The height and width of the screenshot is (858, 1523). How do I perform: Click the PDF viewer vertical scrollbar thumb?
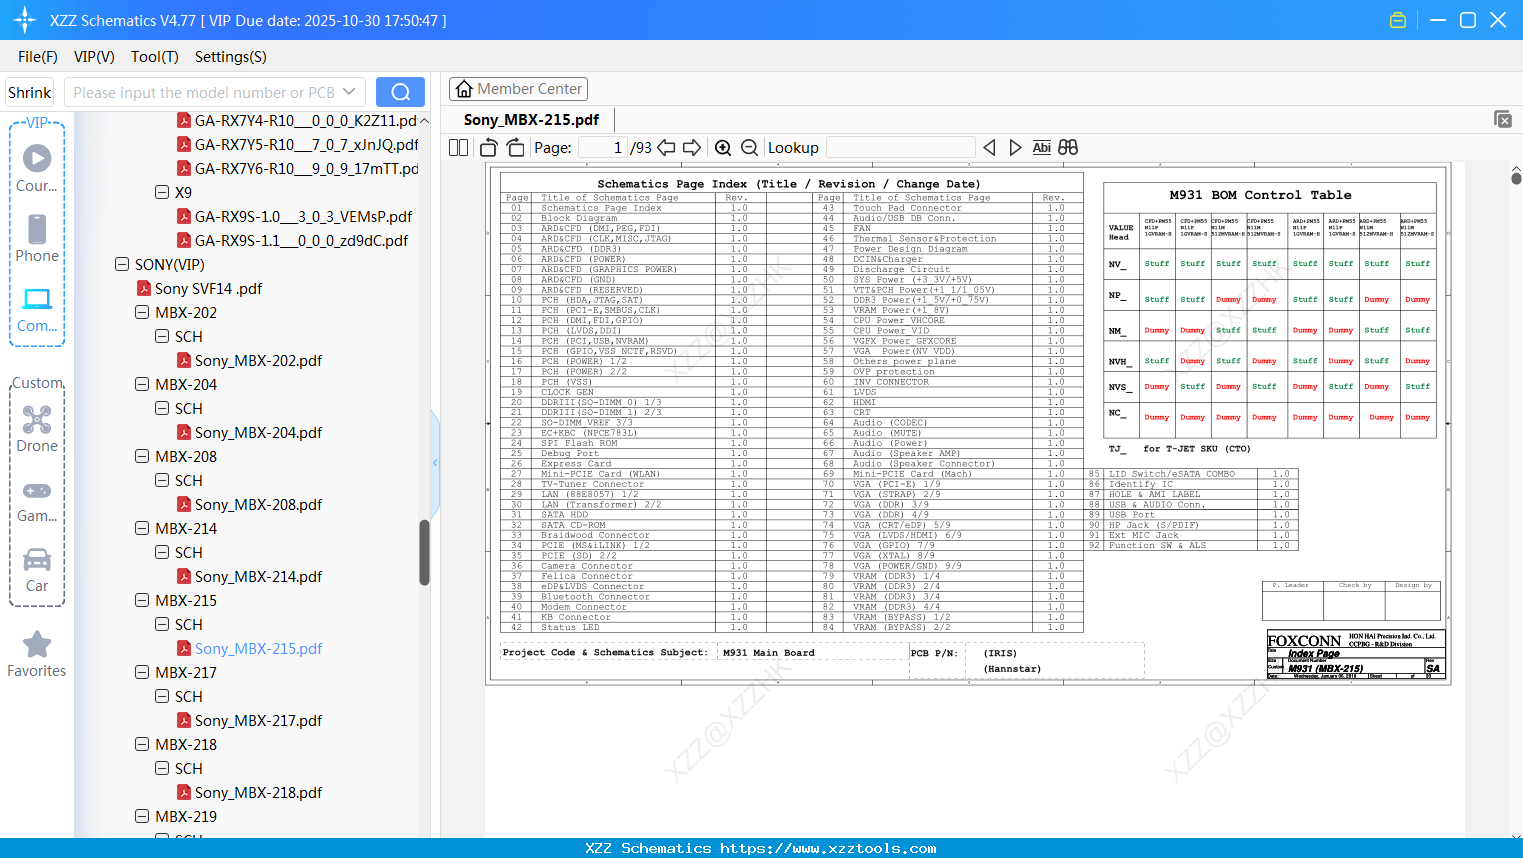click(1516, 177)
